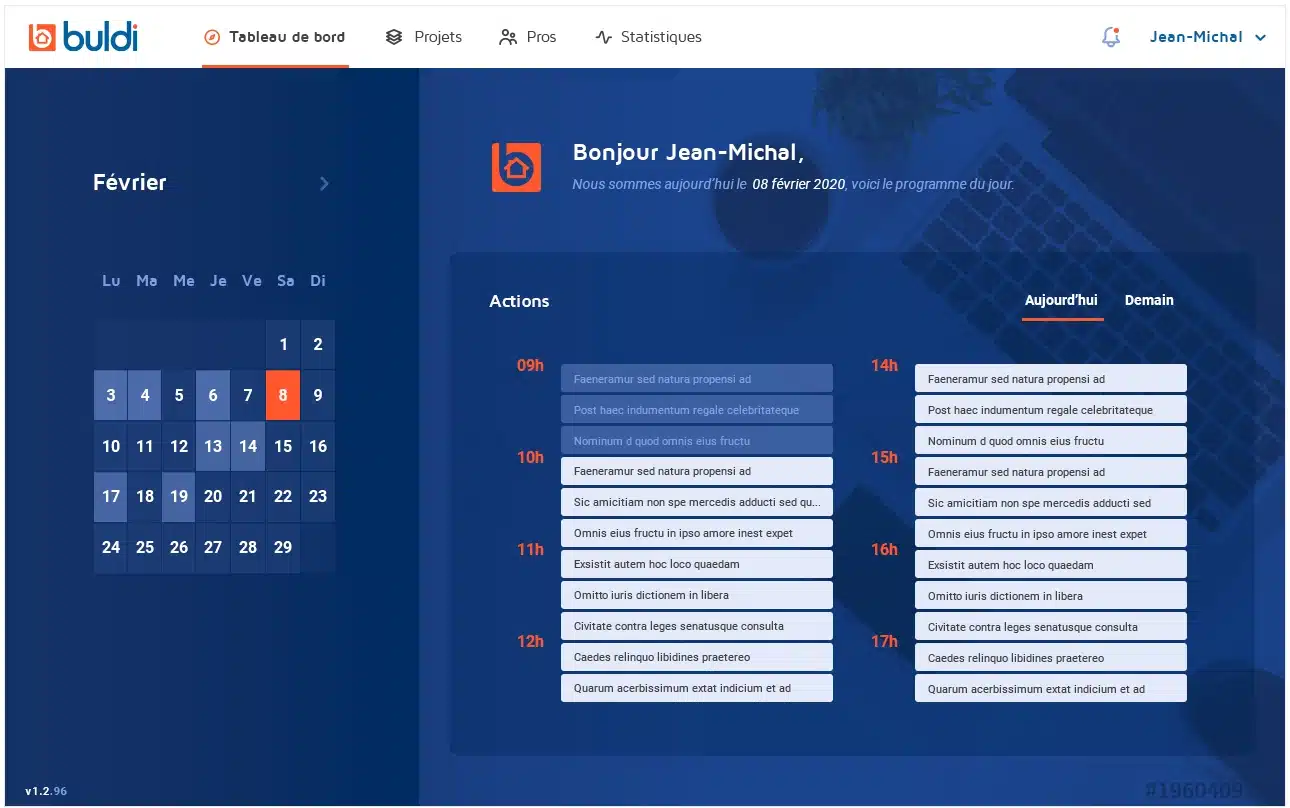1290x808 pixels.
Task: Click the date '08 février 2020'
Action: click(799, 184)
